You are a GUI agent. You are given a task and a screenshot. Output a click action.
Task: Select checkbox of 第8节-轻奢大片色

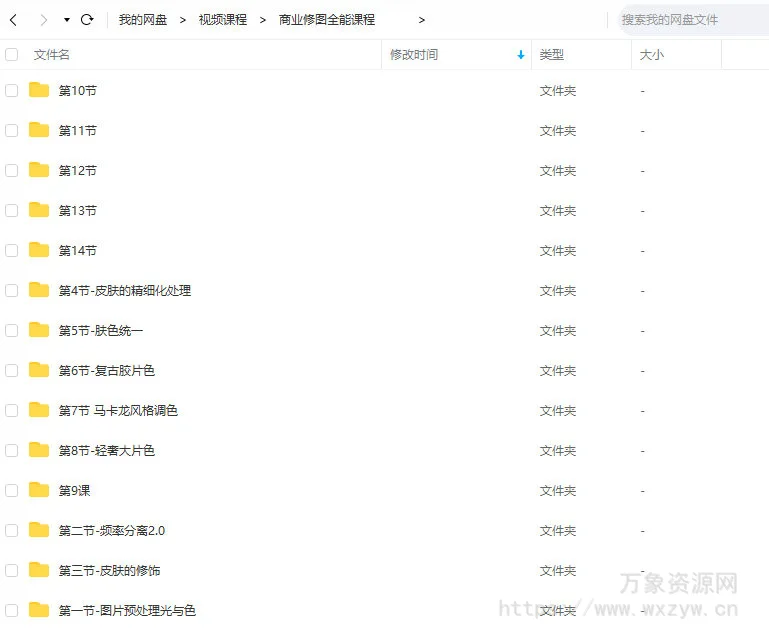tap(12, 450)
